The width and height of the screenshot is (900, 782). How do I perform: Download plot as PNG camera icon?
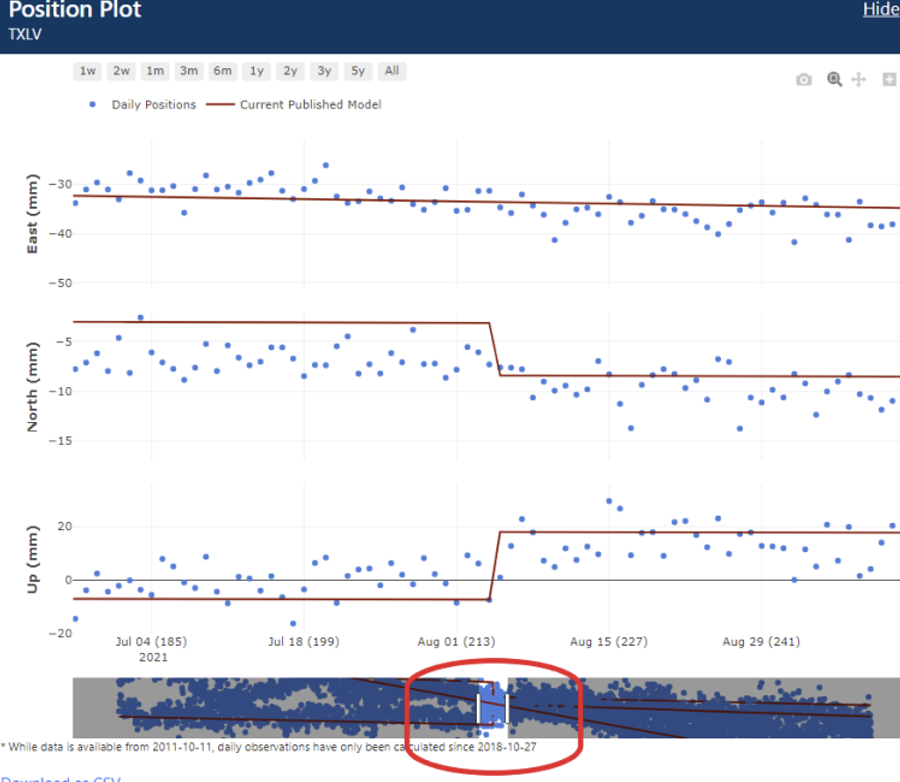click(x=804, y=80)
